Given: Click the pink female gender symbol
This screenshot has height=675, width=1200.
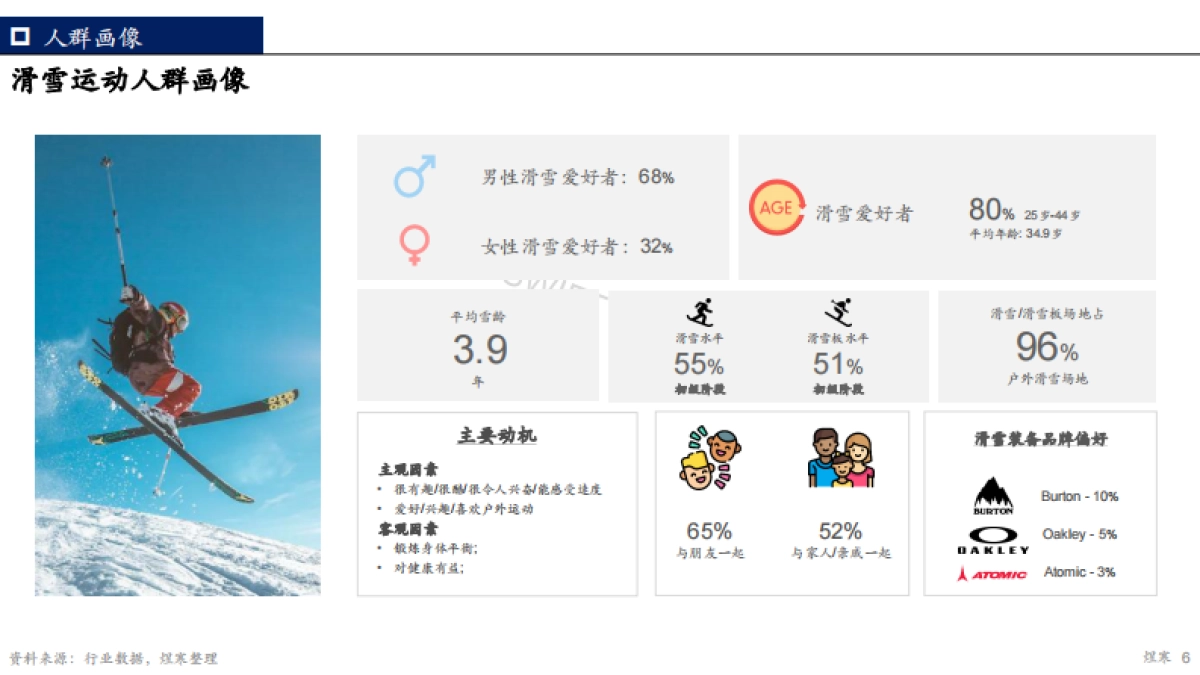Looking at the screenshot, I should tap(416, 243).
